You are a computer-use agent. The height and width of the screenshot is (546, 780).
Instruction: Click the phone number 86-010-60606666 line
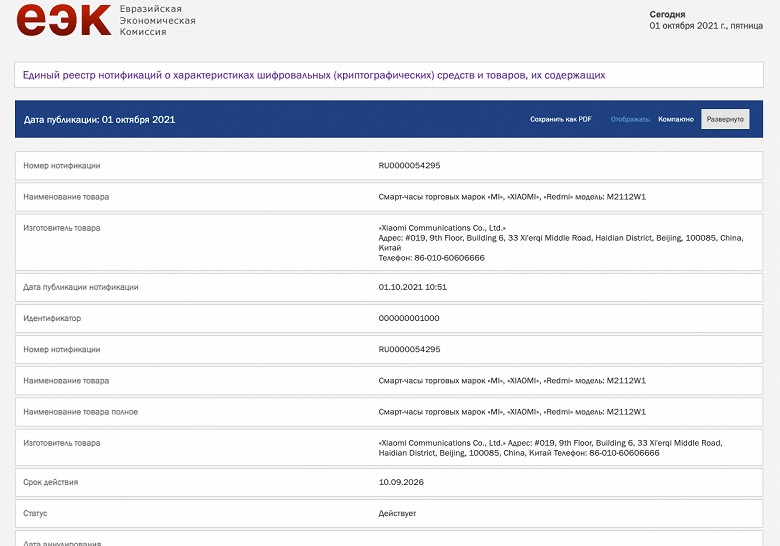click(431, 258)
